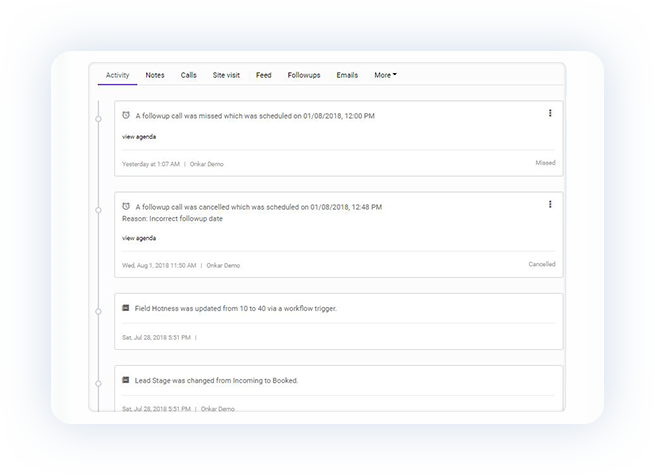Click 'A followup call was missed' message

tap(255, 116)
